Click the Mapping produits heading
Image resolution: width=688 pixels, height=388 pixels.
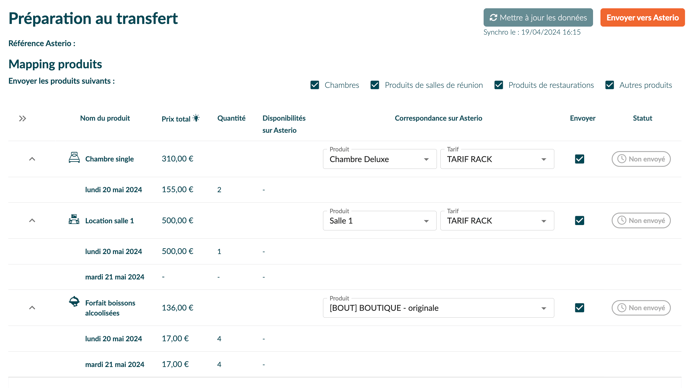pos(55,64)
